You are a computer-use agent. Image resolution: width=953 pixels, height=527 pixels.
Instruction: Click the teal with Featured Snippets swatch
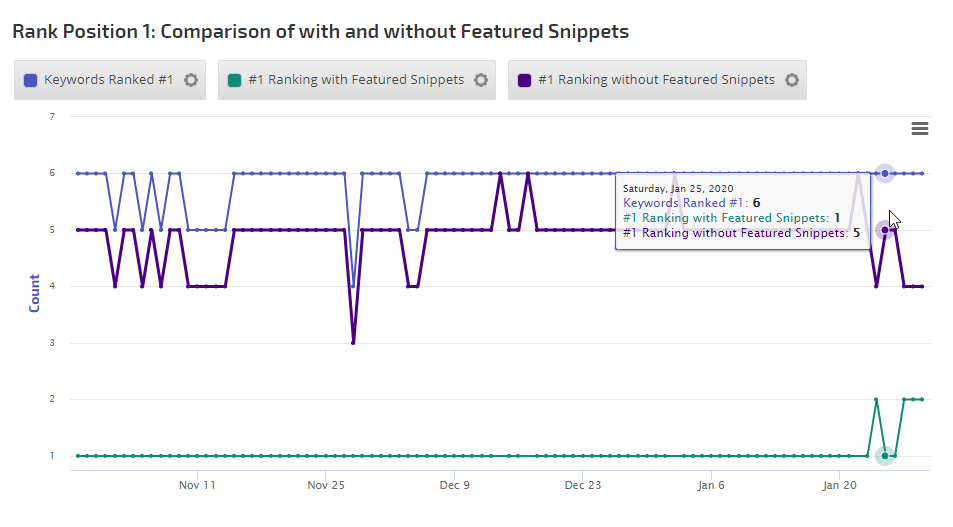coord(234,80)
